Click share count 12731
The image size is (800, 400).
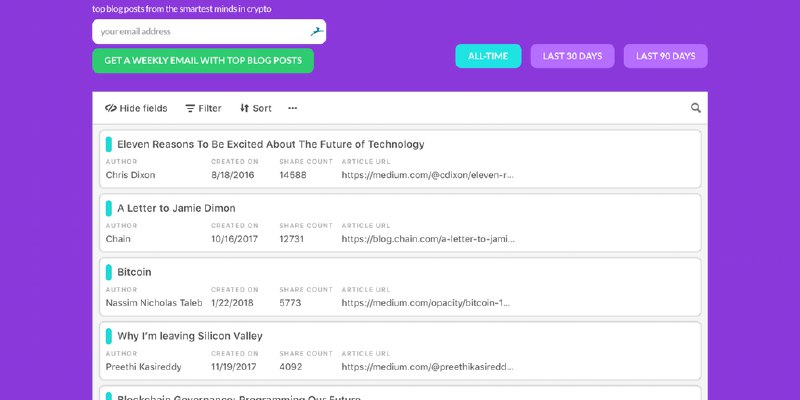point(292,239)
